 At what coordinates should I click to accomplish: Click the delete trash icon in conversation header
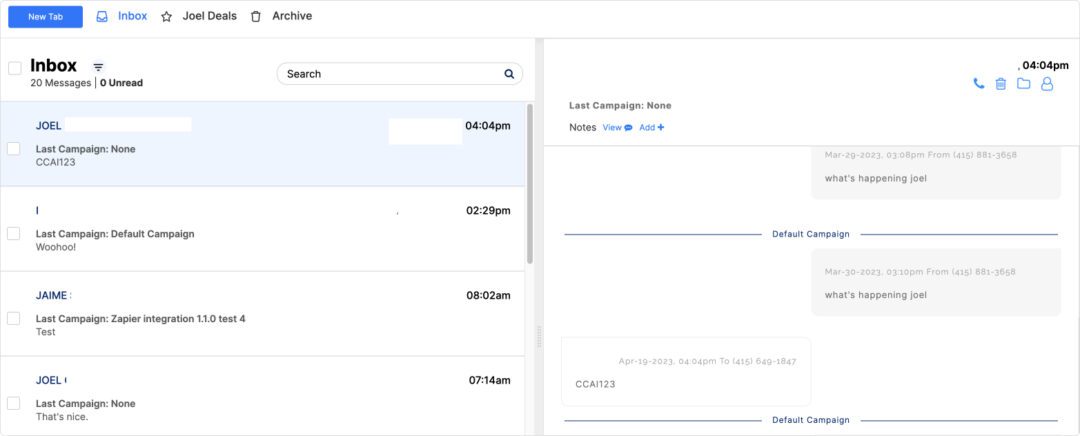pos(1001,84)
